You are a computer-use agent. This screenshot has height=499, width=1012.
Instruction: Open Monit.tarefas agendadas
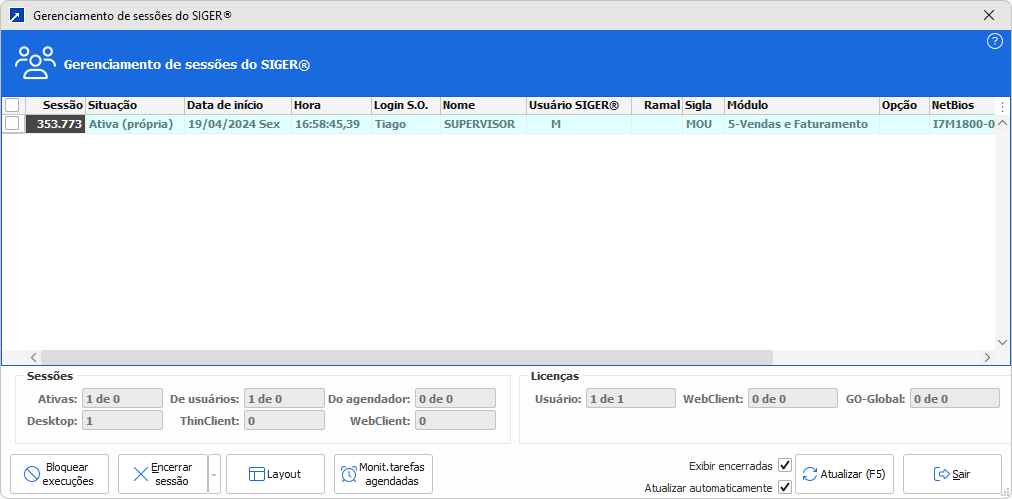[383, 474]
